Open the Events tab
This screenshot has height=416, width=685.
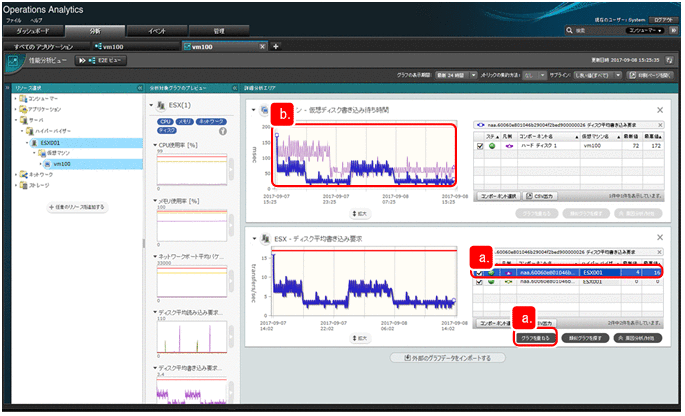tap(156, 31)
